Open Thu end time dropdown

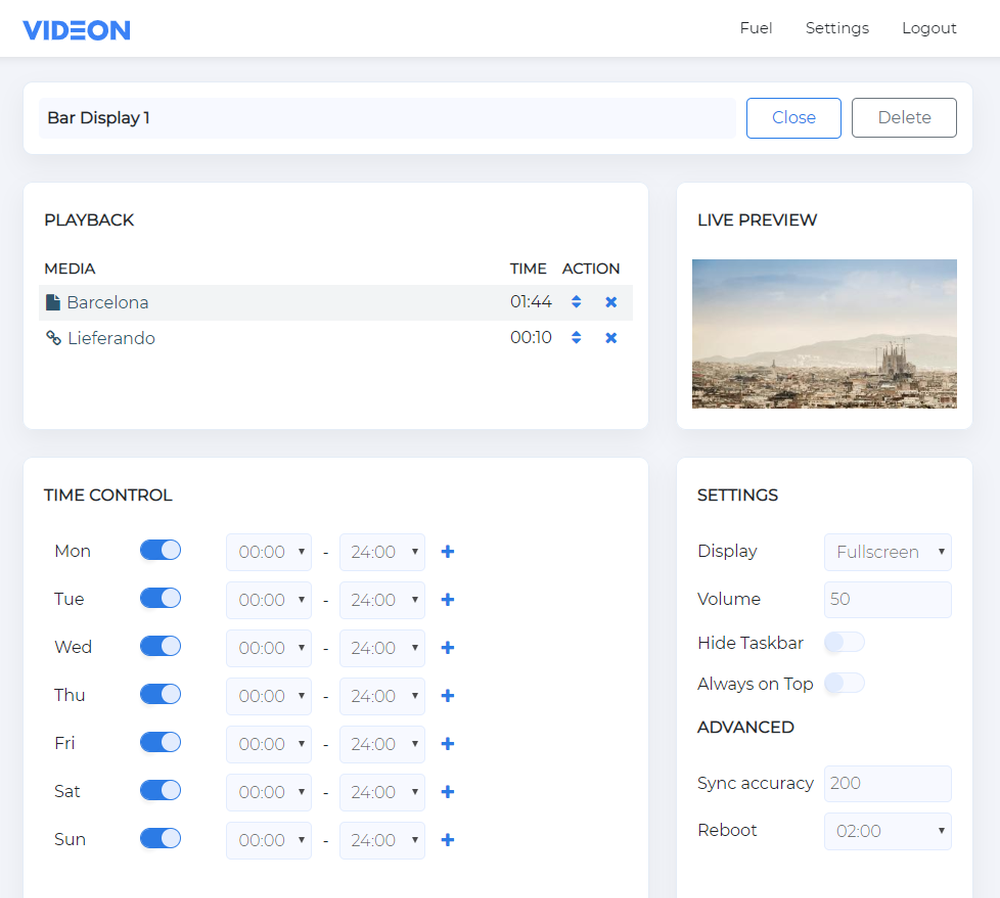[x=382, y=696]
